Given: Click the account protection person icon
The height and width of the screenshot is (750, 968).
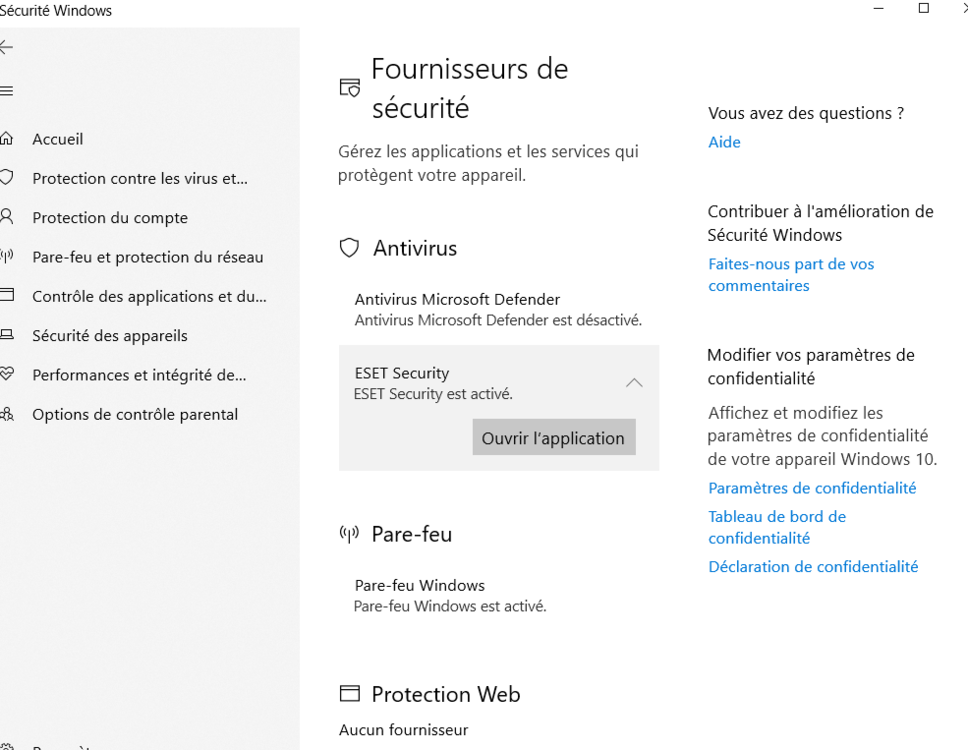Looking at the screenshot, I should pos(6,217).
